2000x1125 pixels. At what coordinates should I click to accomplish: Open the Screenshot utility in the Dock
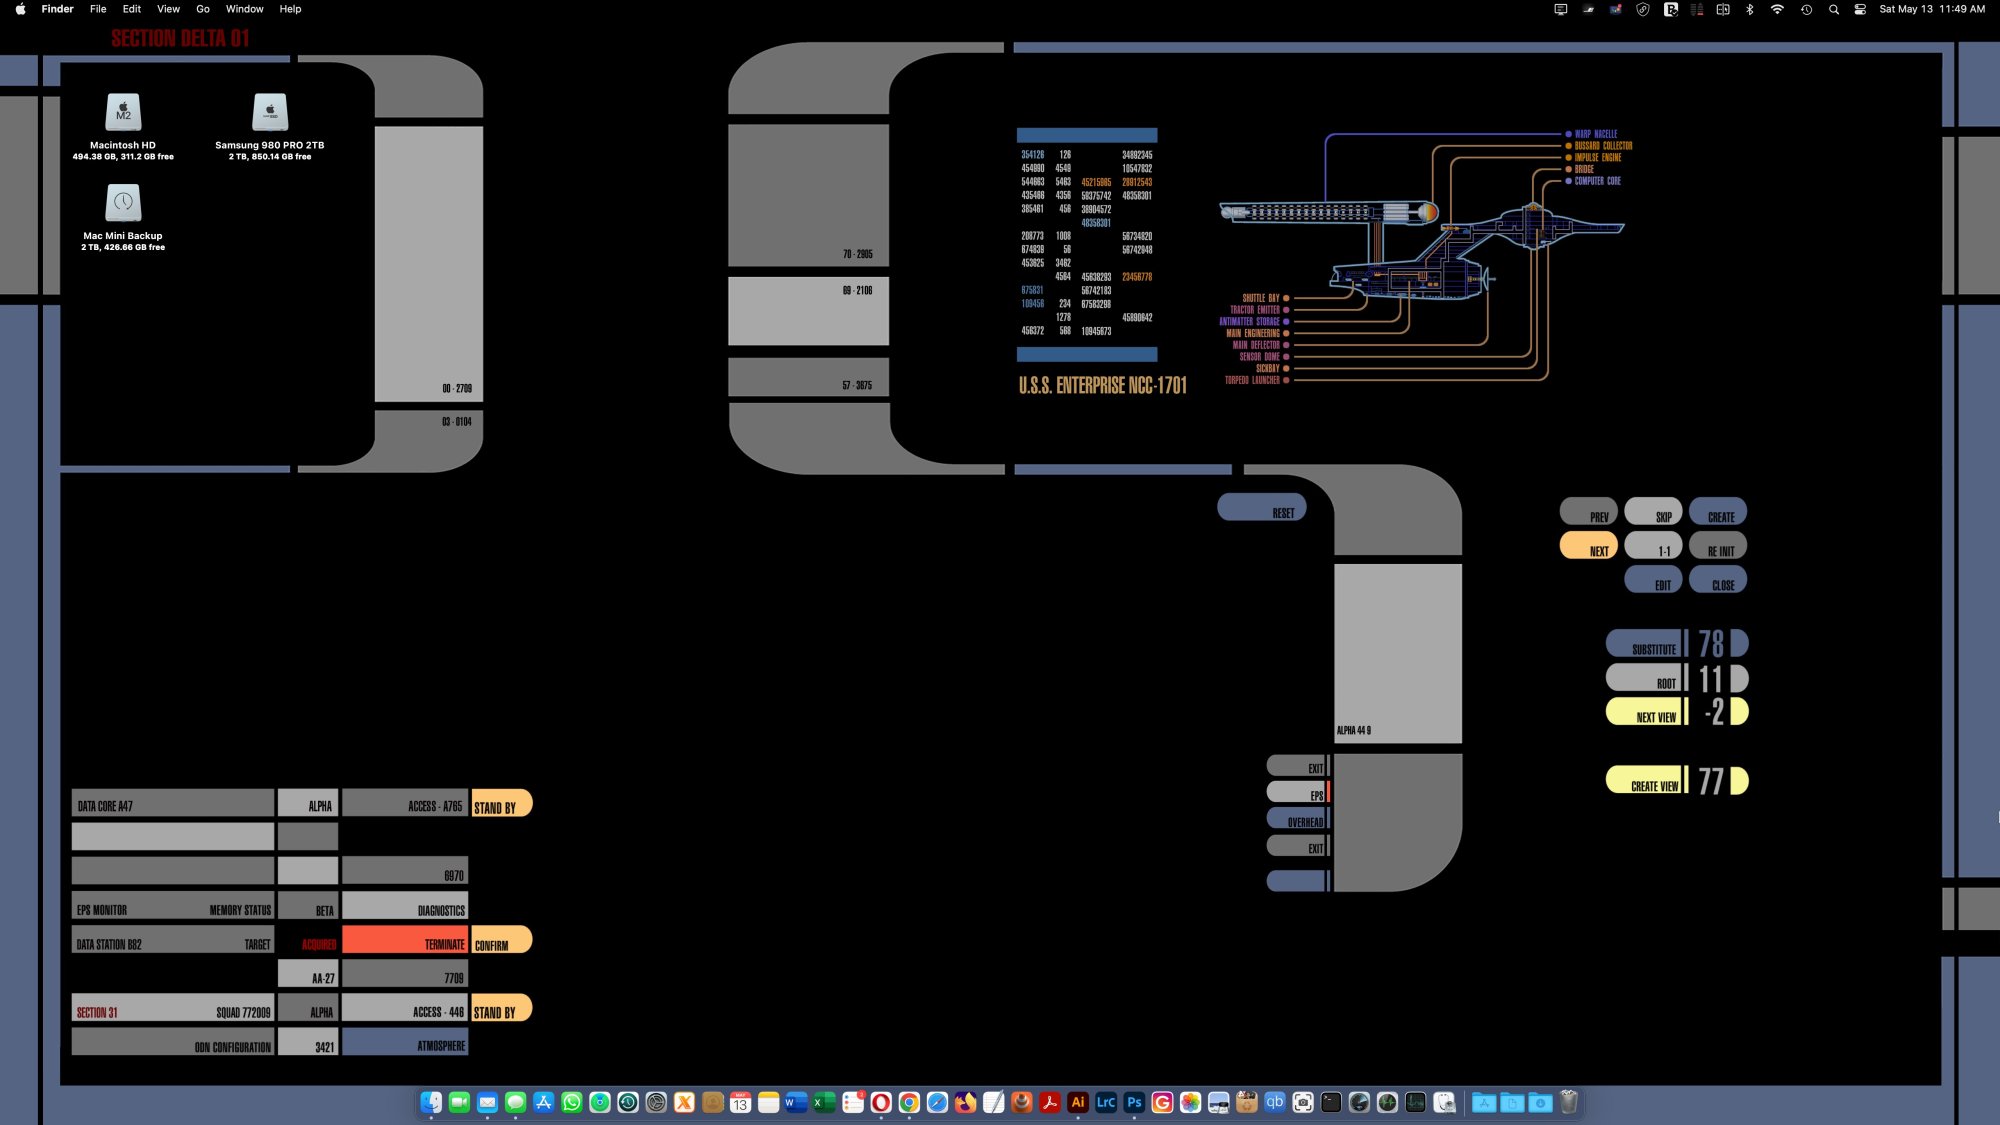tap(1303, 1102)
